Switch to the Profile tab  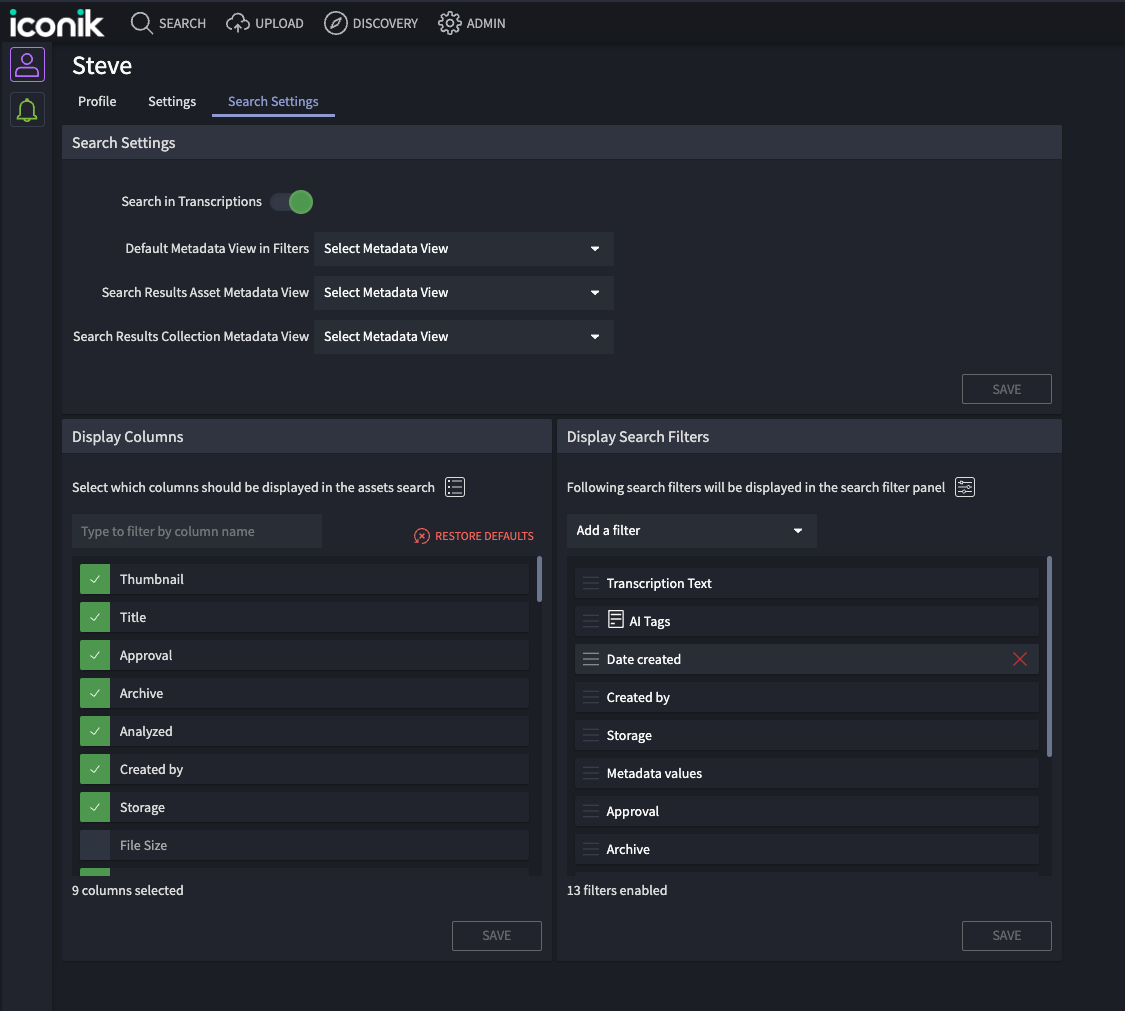coord(97,101)
